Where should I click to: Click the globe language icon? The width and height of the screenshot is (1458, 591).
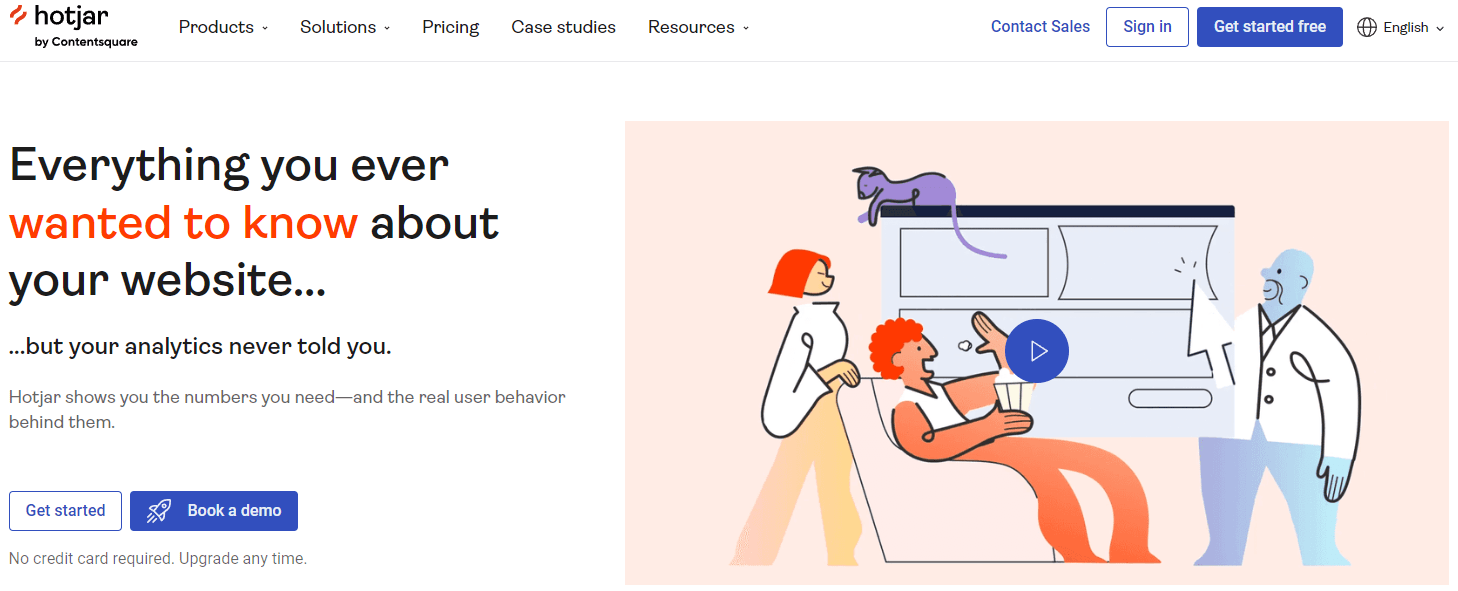point(1367,27)
